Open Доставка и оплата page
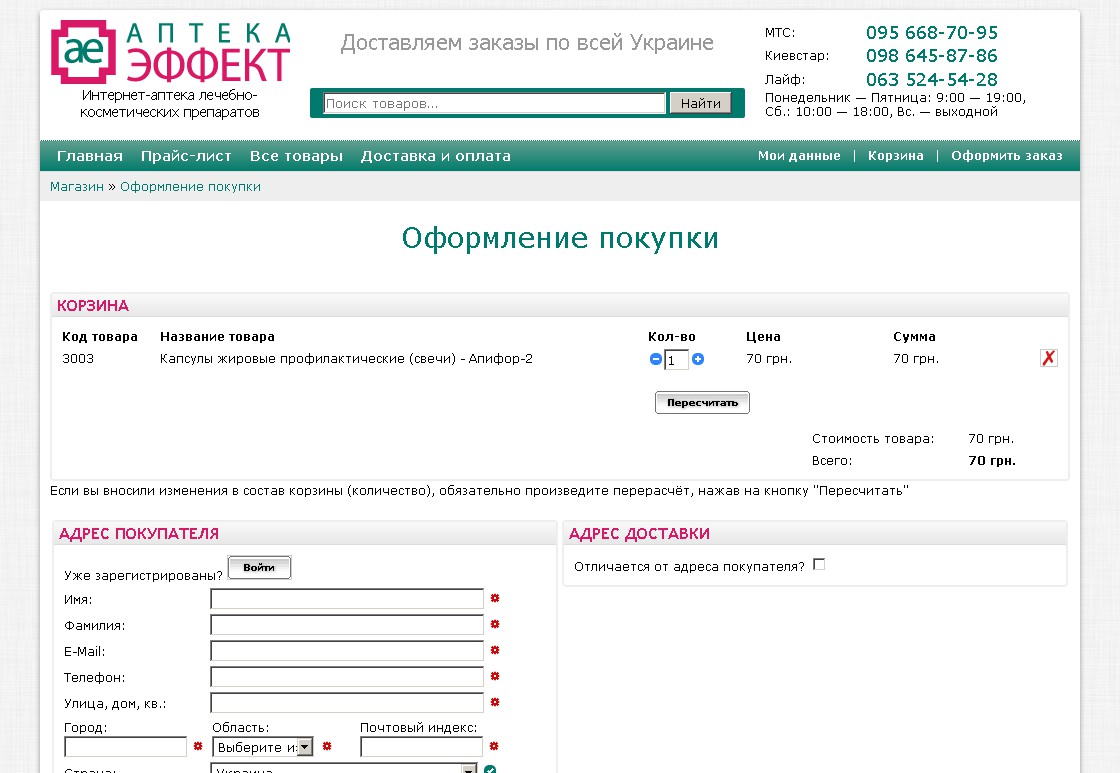This screenshot has width=1120, height=773. (436, 156)
